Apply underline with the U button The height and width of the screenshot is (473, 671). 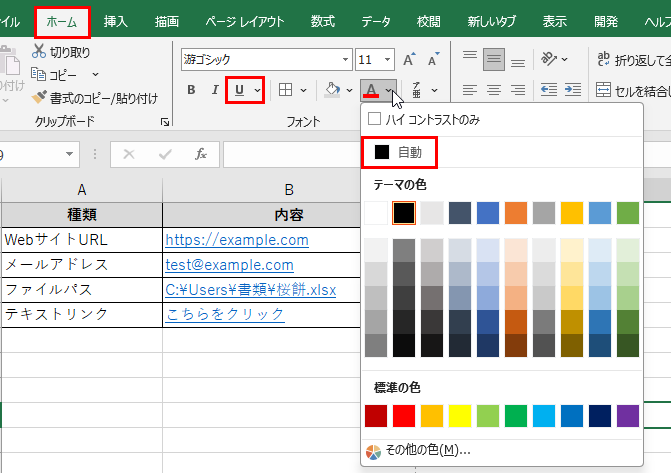(x=240, y=90)
